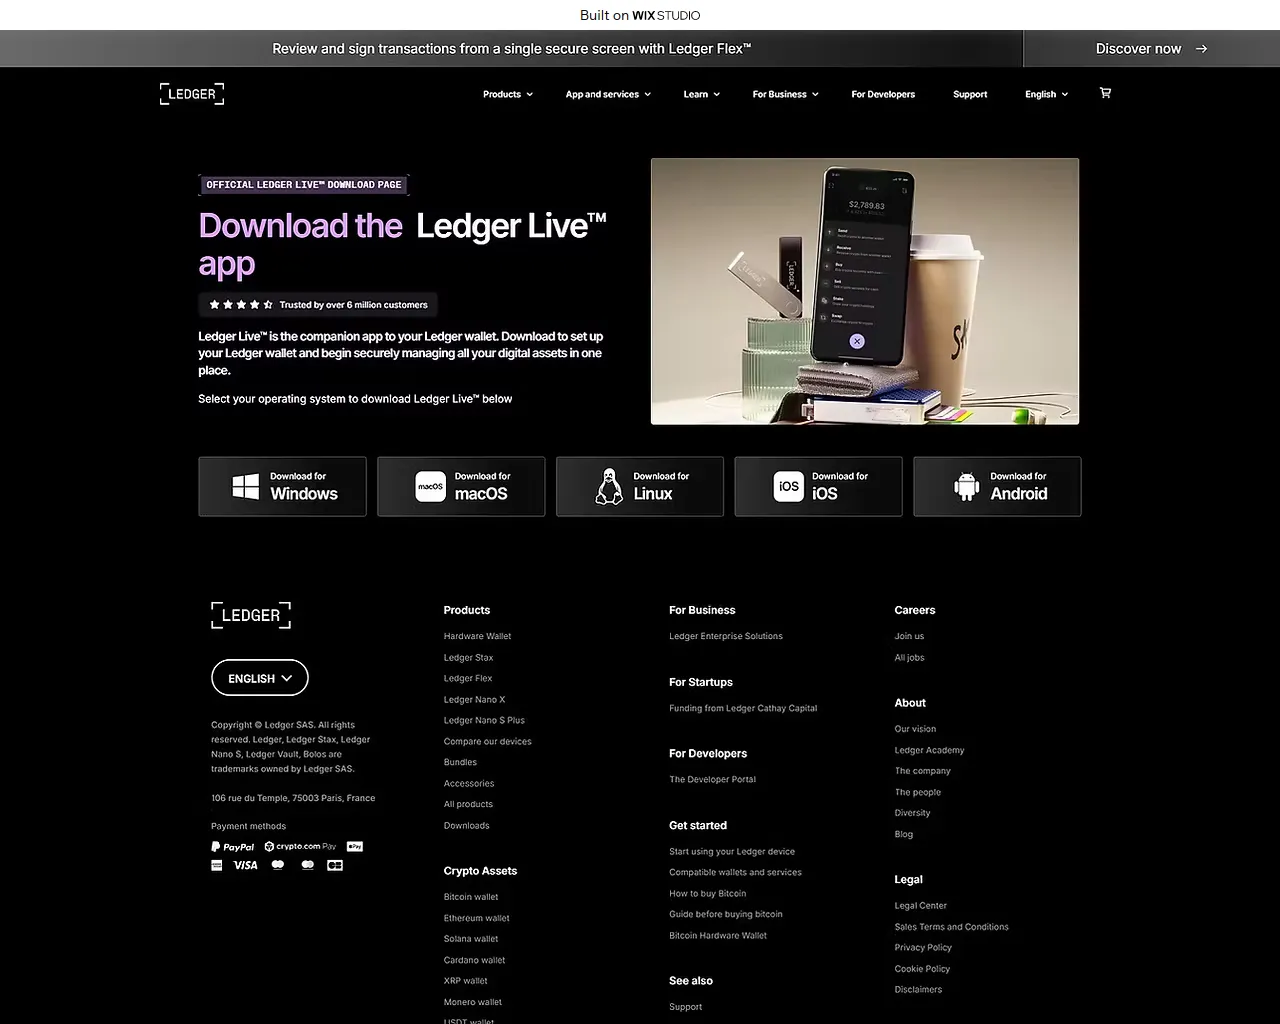Expand the Products dropdown menu
1280x1024 pixels.
[x=508, y=94]
